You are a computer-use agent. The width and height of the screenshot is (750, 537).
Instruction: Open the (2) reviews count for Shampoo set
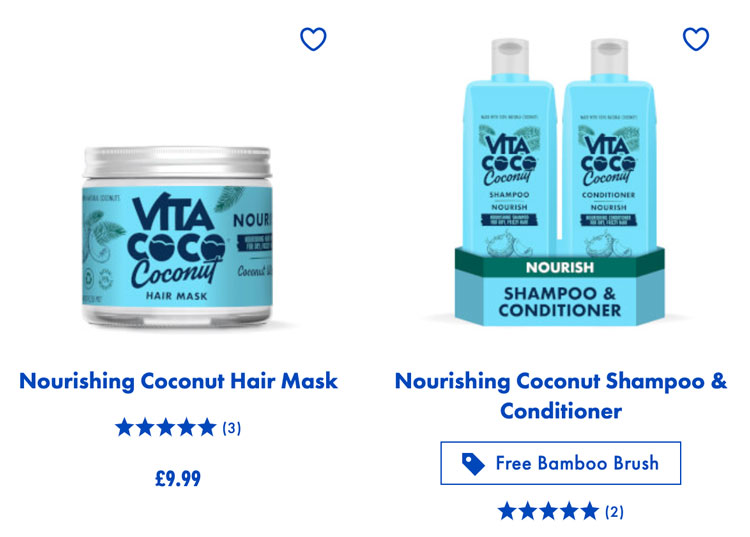[614, 512]
